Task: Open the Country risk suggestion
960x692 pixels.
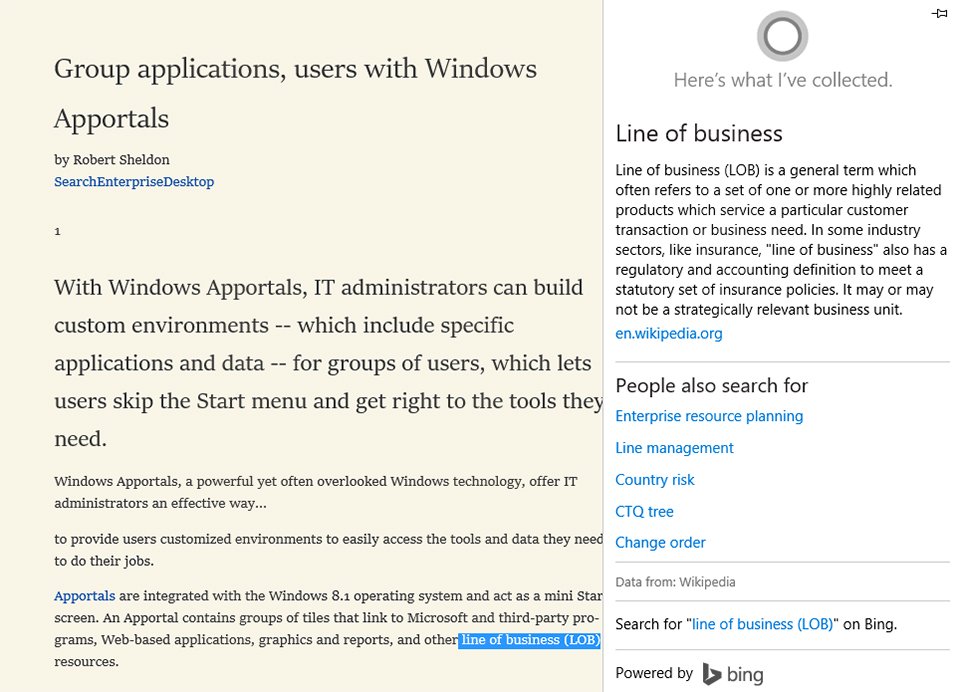Action: [654, 480]
